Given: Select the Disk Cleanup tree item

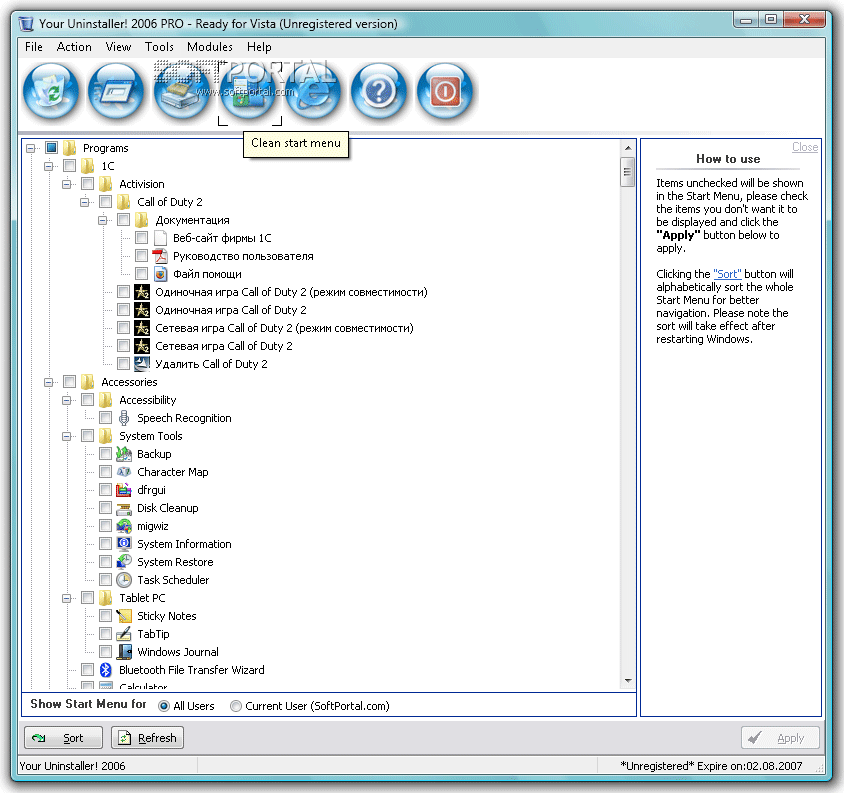Looking at the screenshot, I should [x=167, y=508].
